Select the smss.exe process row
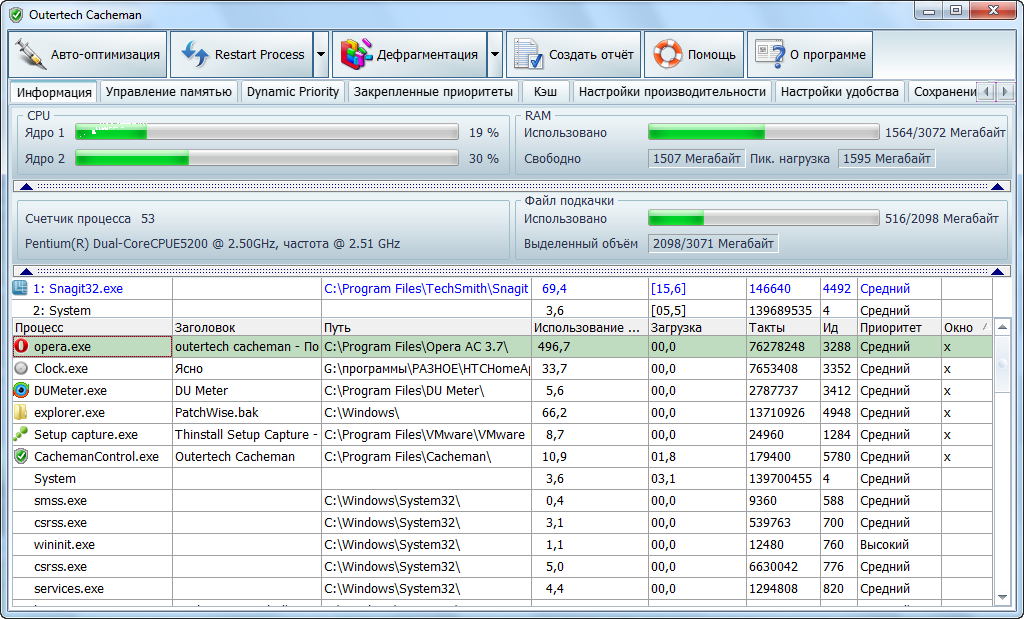 502,501
